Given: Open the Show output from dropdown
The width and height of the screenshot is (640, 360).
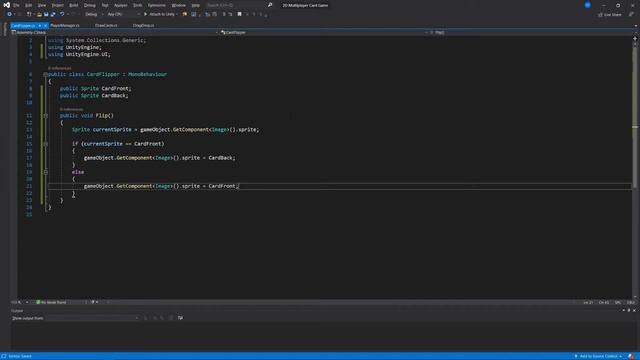Looking at the screenshot, I should 92,318.
